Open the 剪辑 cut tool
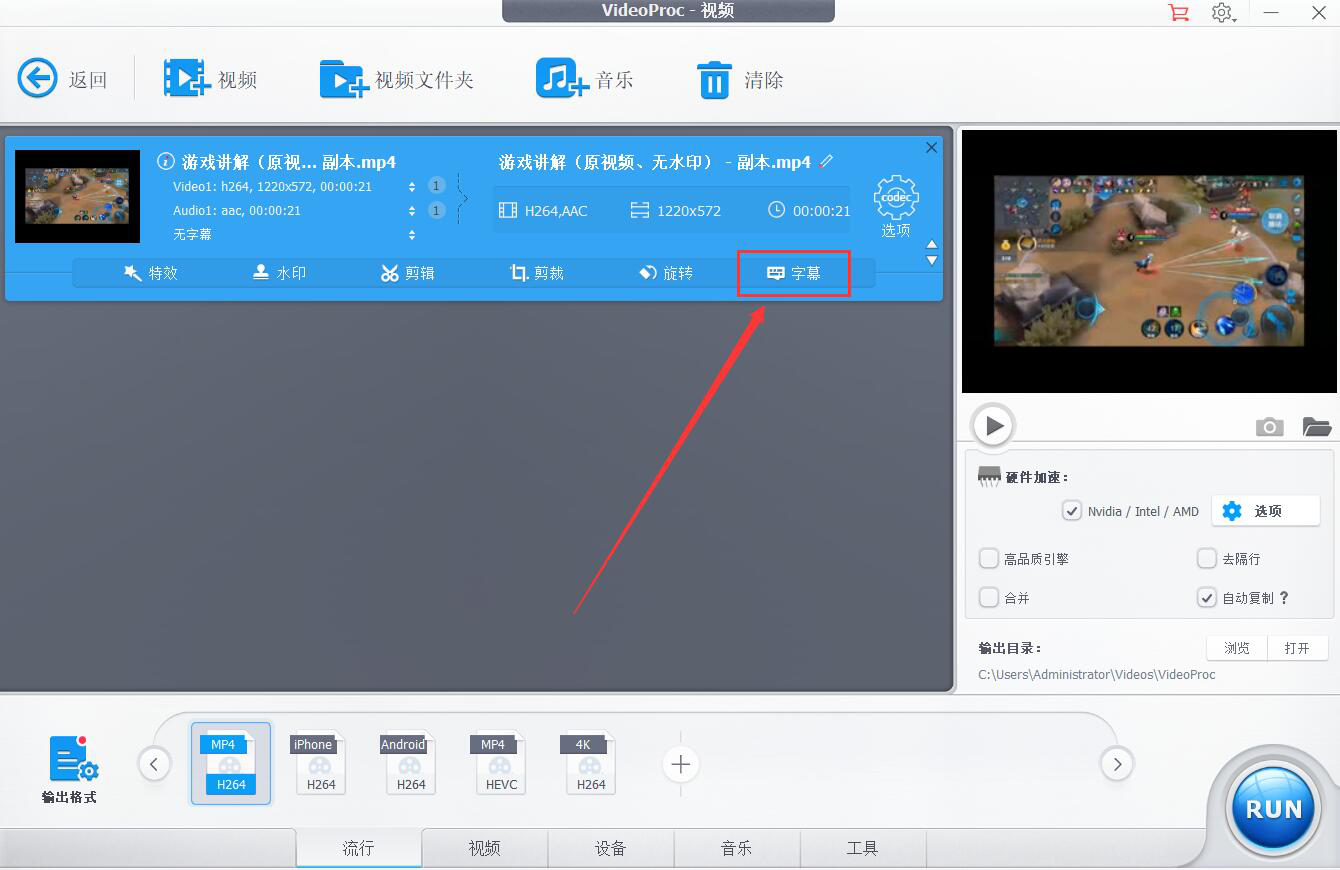Viewport: 1340px width, 870px height. pyautogui.click(x=407, y=273)
